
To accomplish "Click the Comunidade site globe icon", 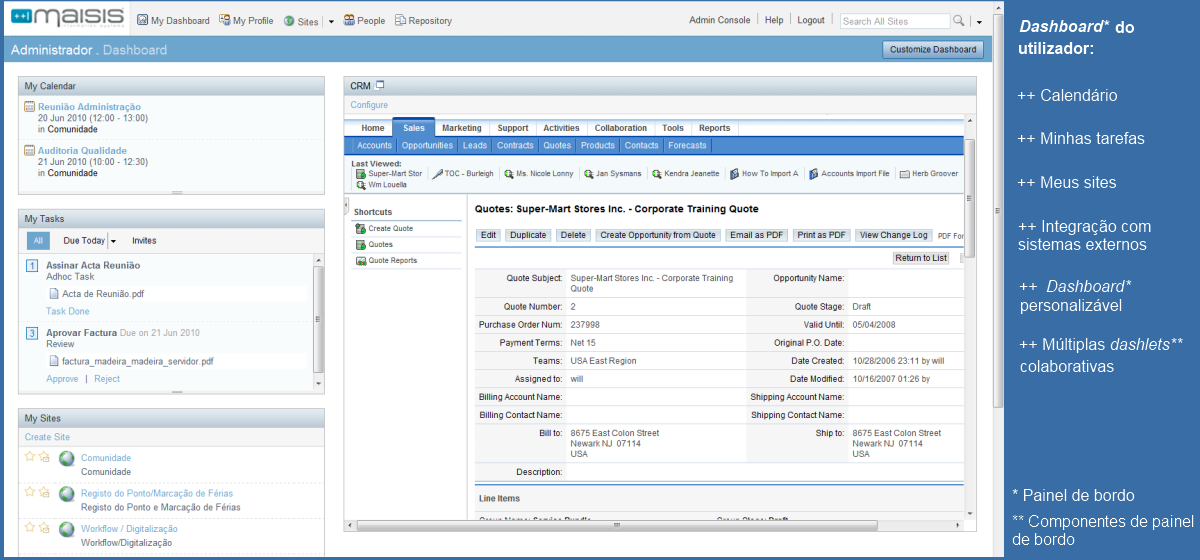I will coord(67,458).
